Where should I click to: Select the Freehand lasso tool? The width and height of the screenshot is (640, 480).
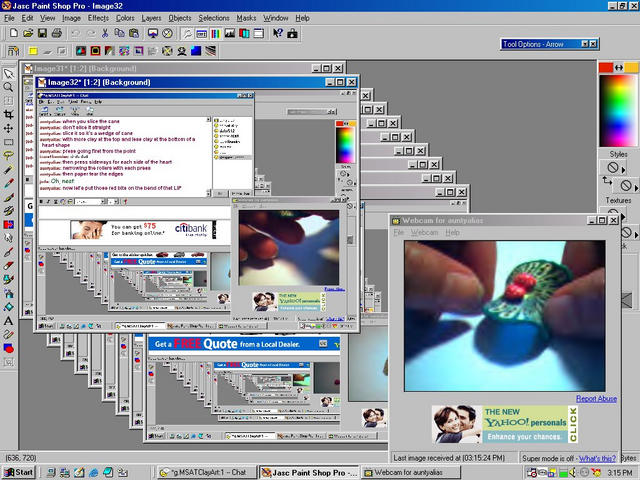pos(9,156)
